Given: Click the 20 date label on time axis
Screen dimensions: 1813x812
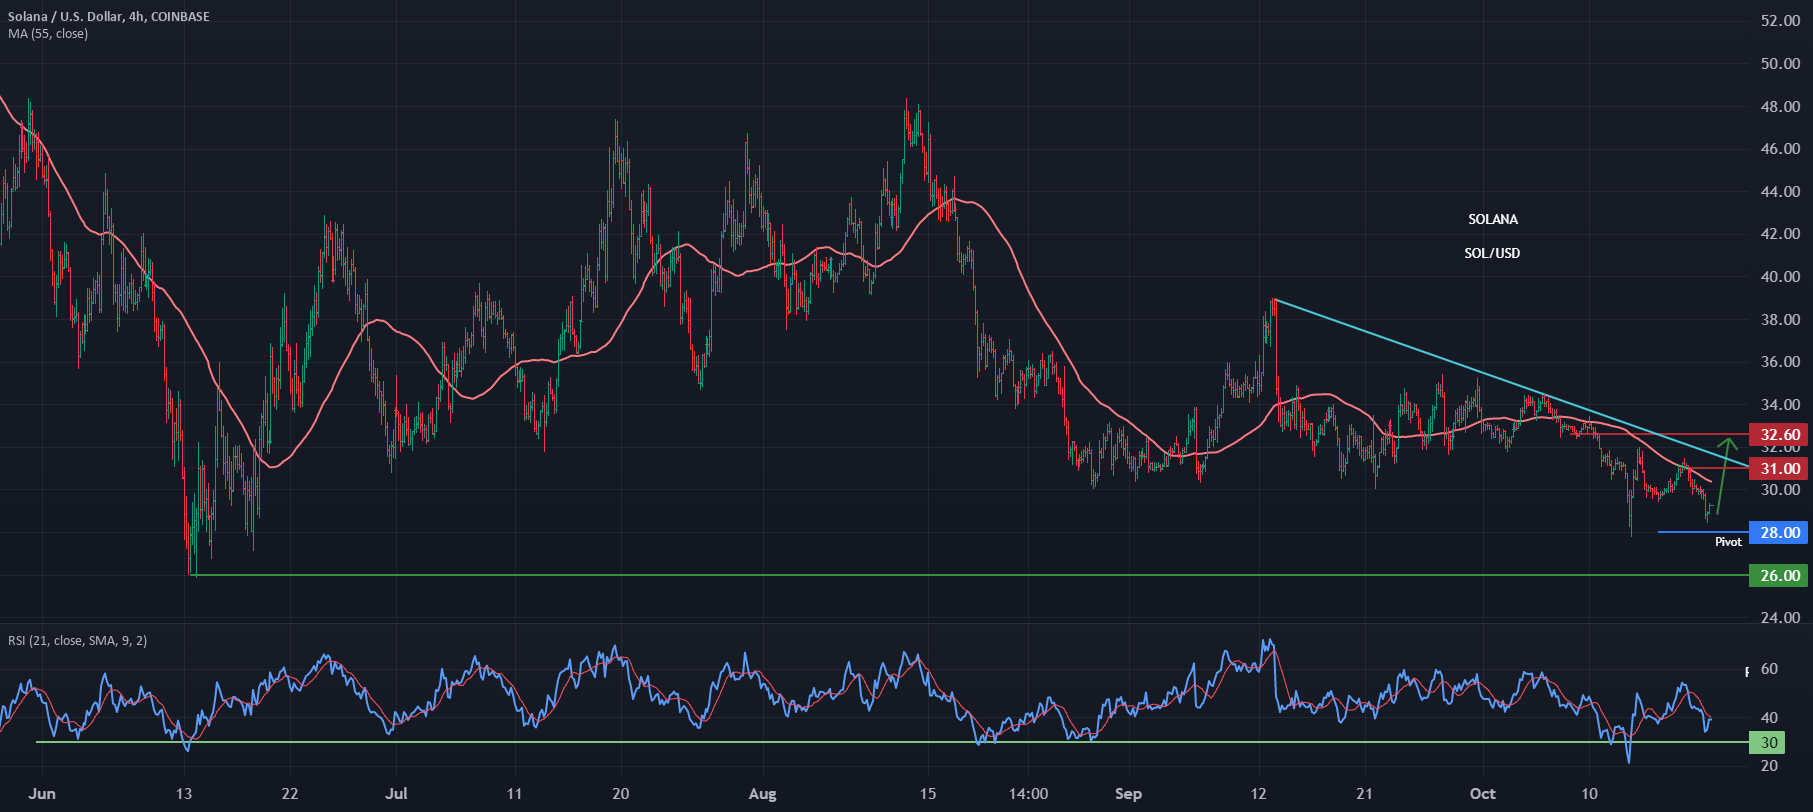Looking at the screenshot, I should (x=621, y=794).
